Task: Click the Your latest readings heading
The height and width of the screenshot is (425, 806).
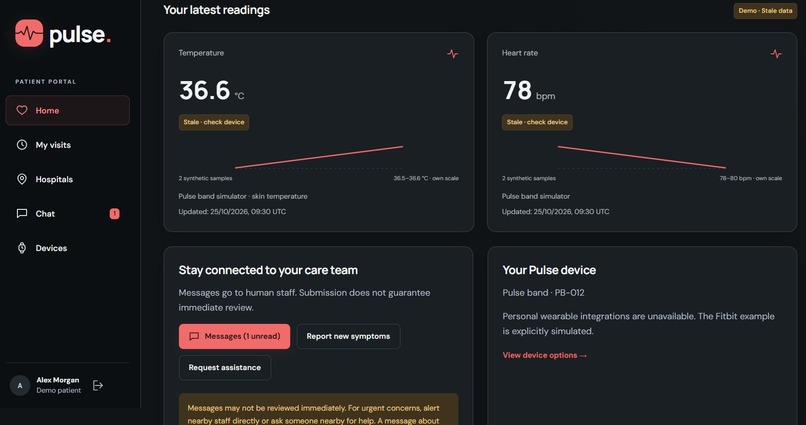Action: (x=216, y=10)
